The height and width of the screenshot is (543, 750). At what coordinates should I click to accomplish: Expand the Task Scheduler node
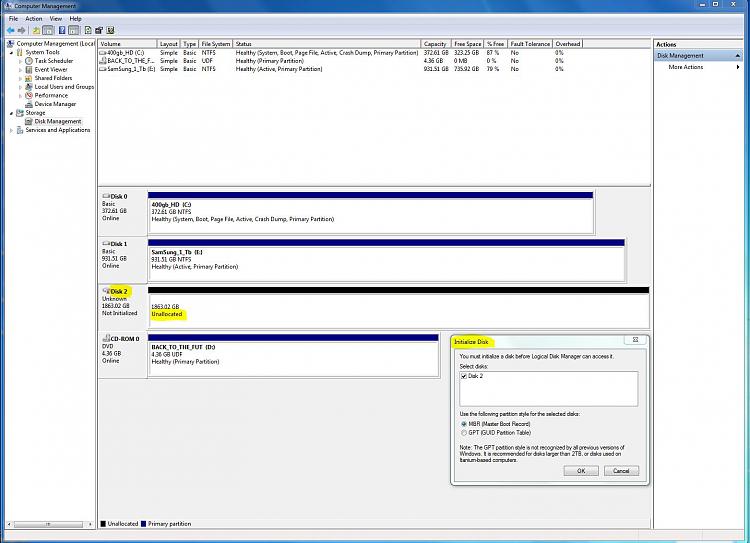[x=21, y=61]
